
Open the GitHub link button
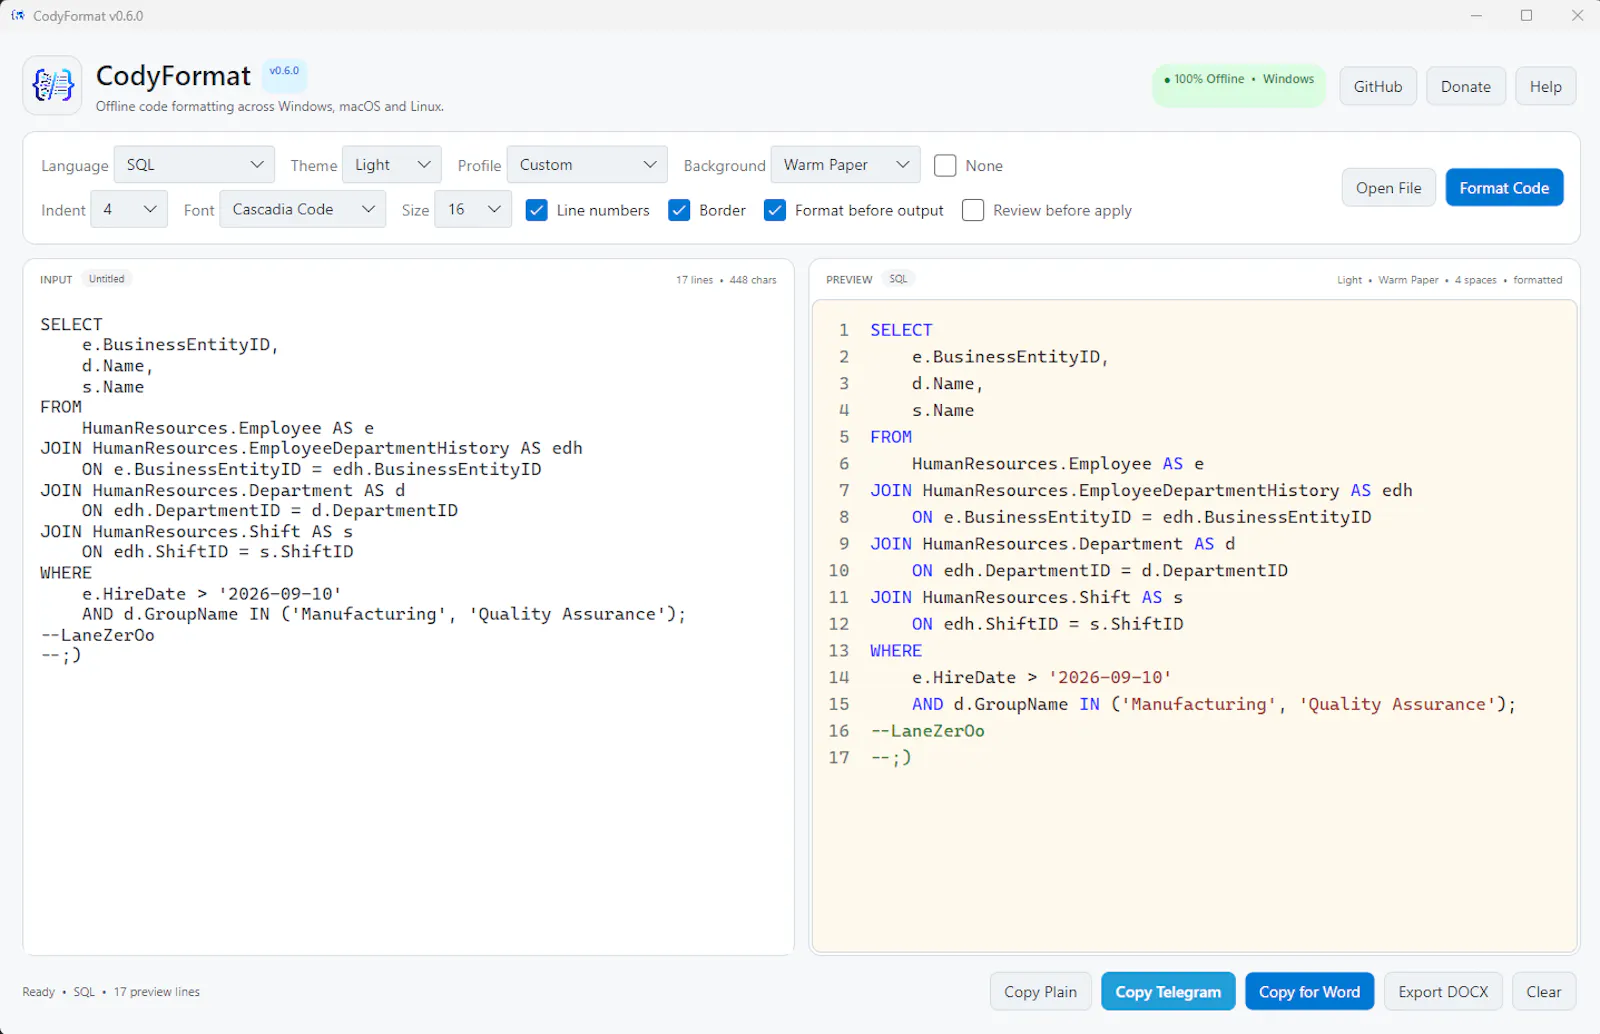[x=1378, y=86]
